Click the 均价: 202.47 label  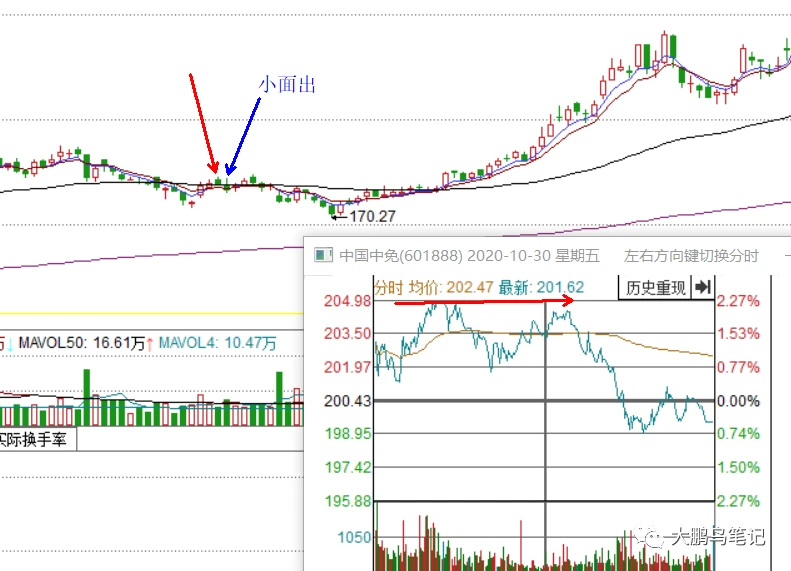tap(450, 288)
